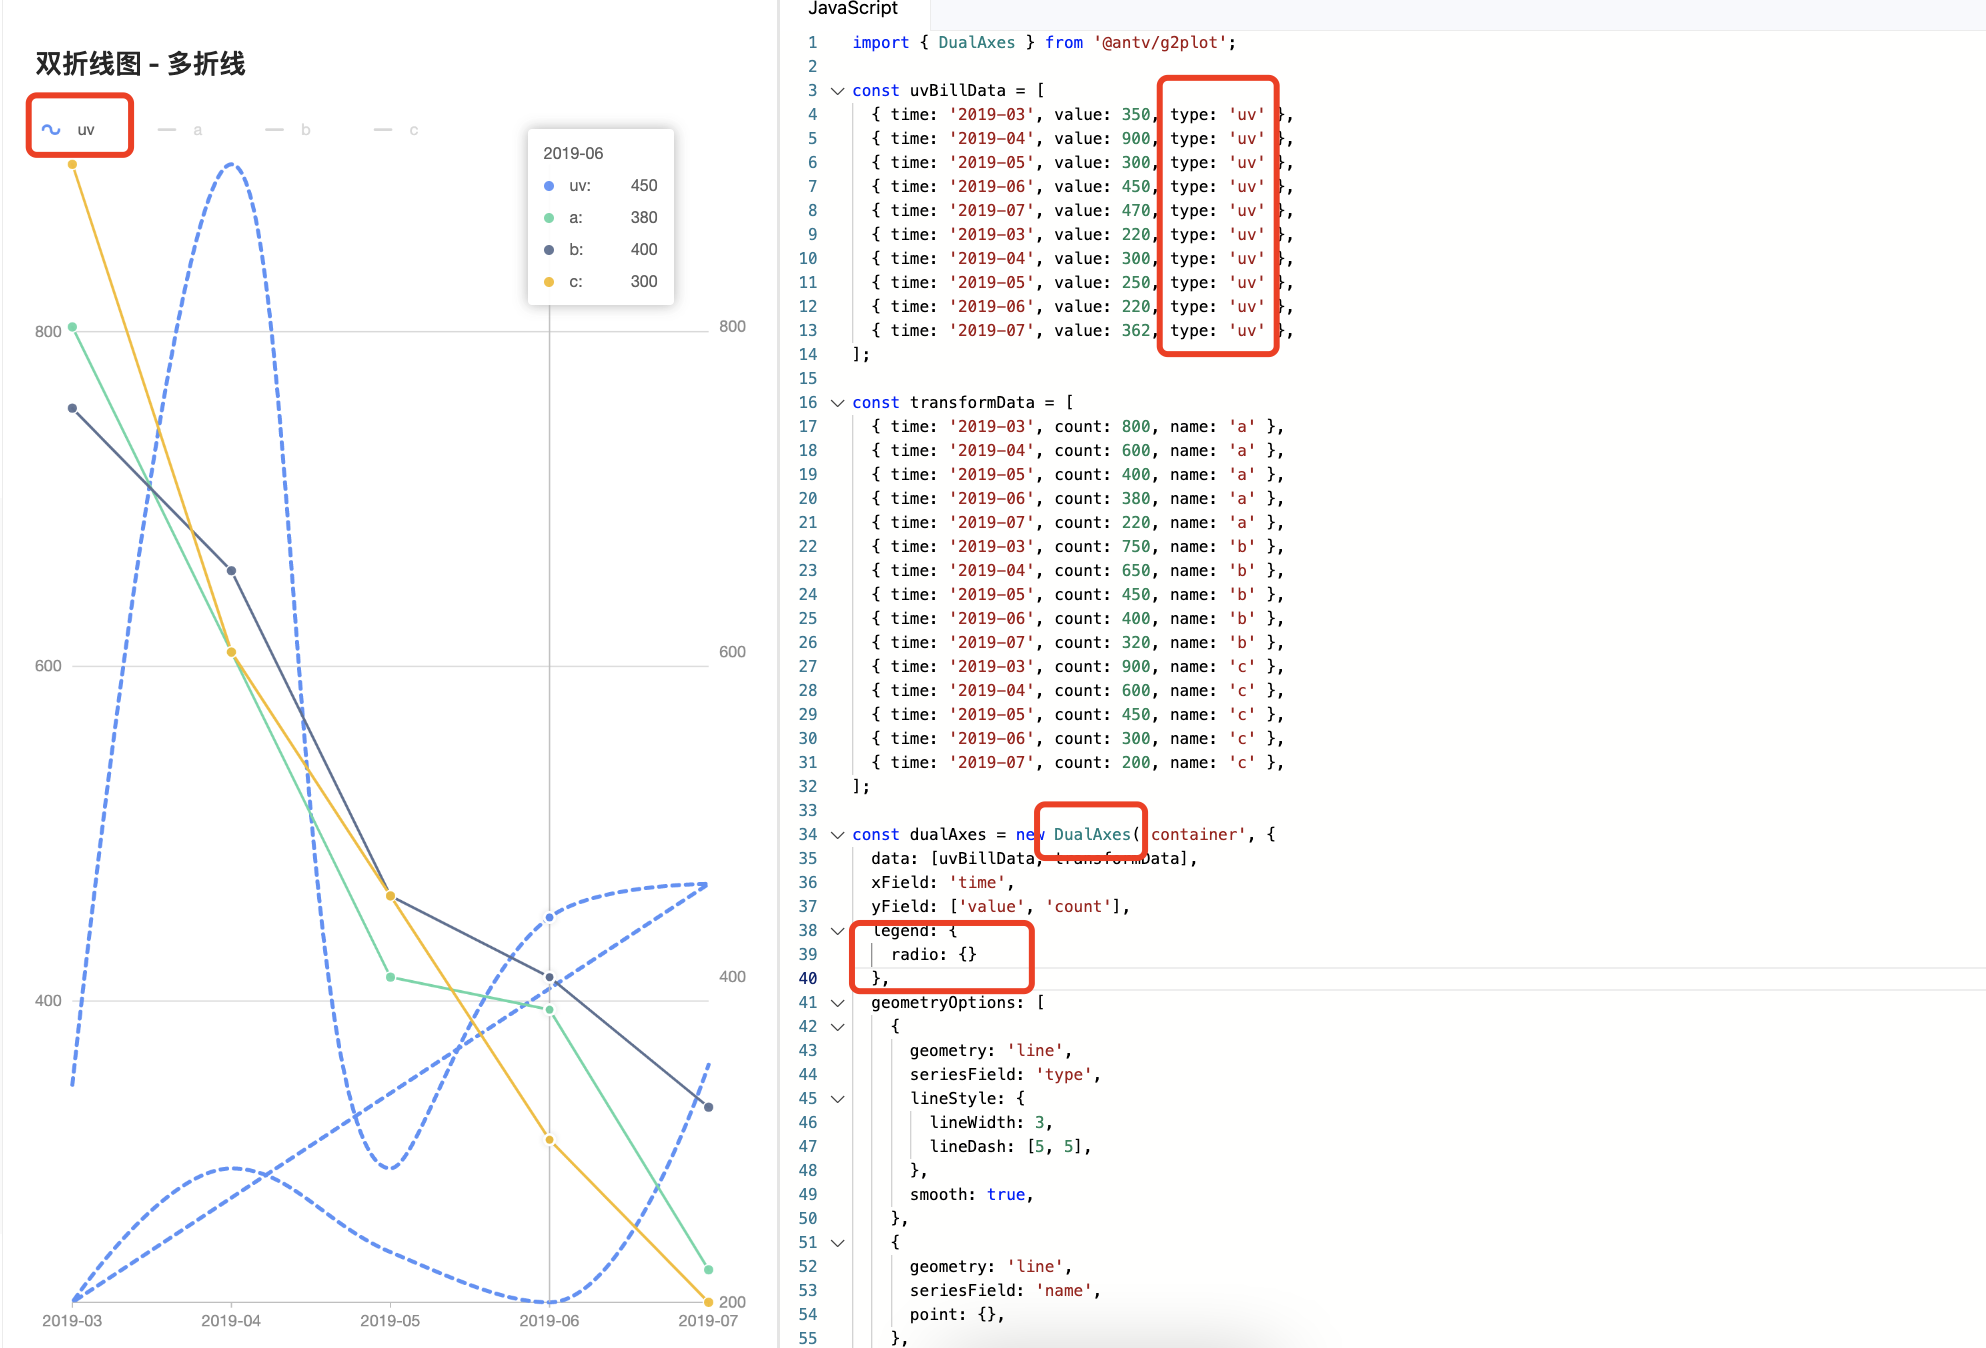The image size is (1986, 1348).
Task: Collapse geometryOptions array on line 41
Action: [838, 1003]
